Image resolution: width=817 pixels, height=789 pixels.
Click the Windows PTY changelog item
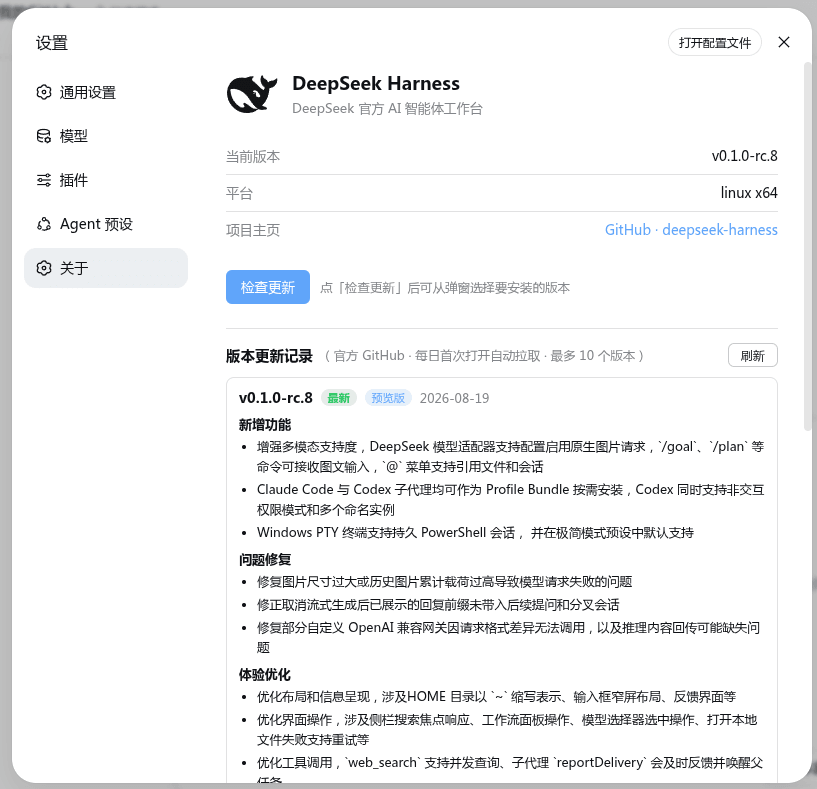475,533
